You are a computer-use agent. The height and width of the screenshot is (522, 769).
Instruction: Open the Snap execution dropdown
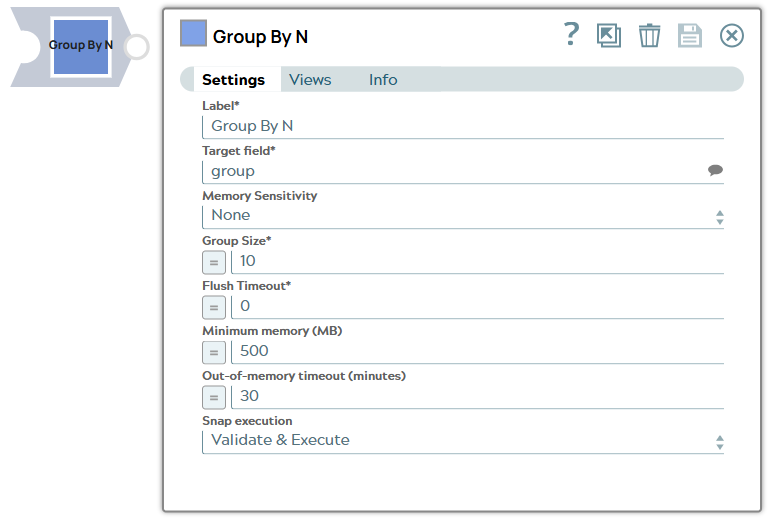[462, 441]
